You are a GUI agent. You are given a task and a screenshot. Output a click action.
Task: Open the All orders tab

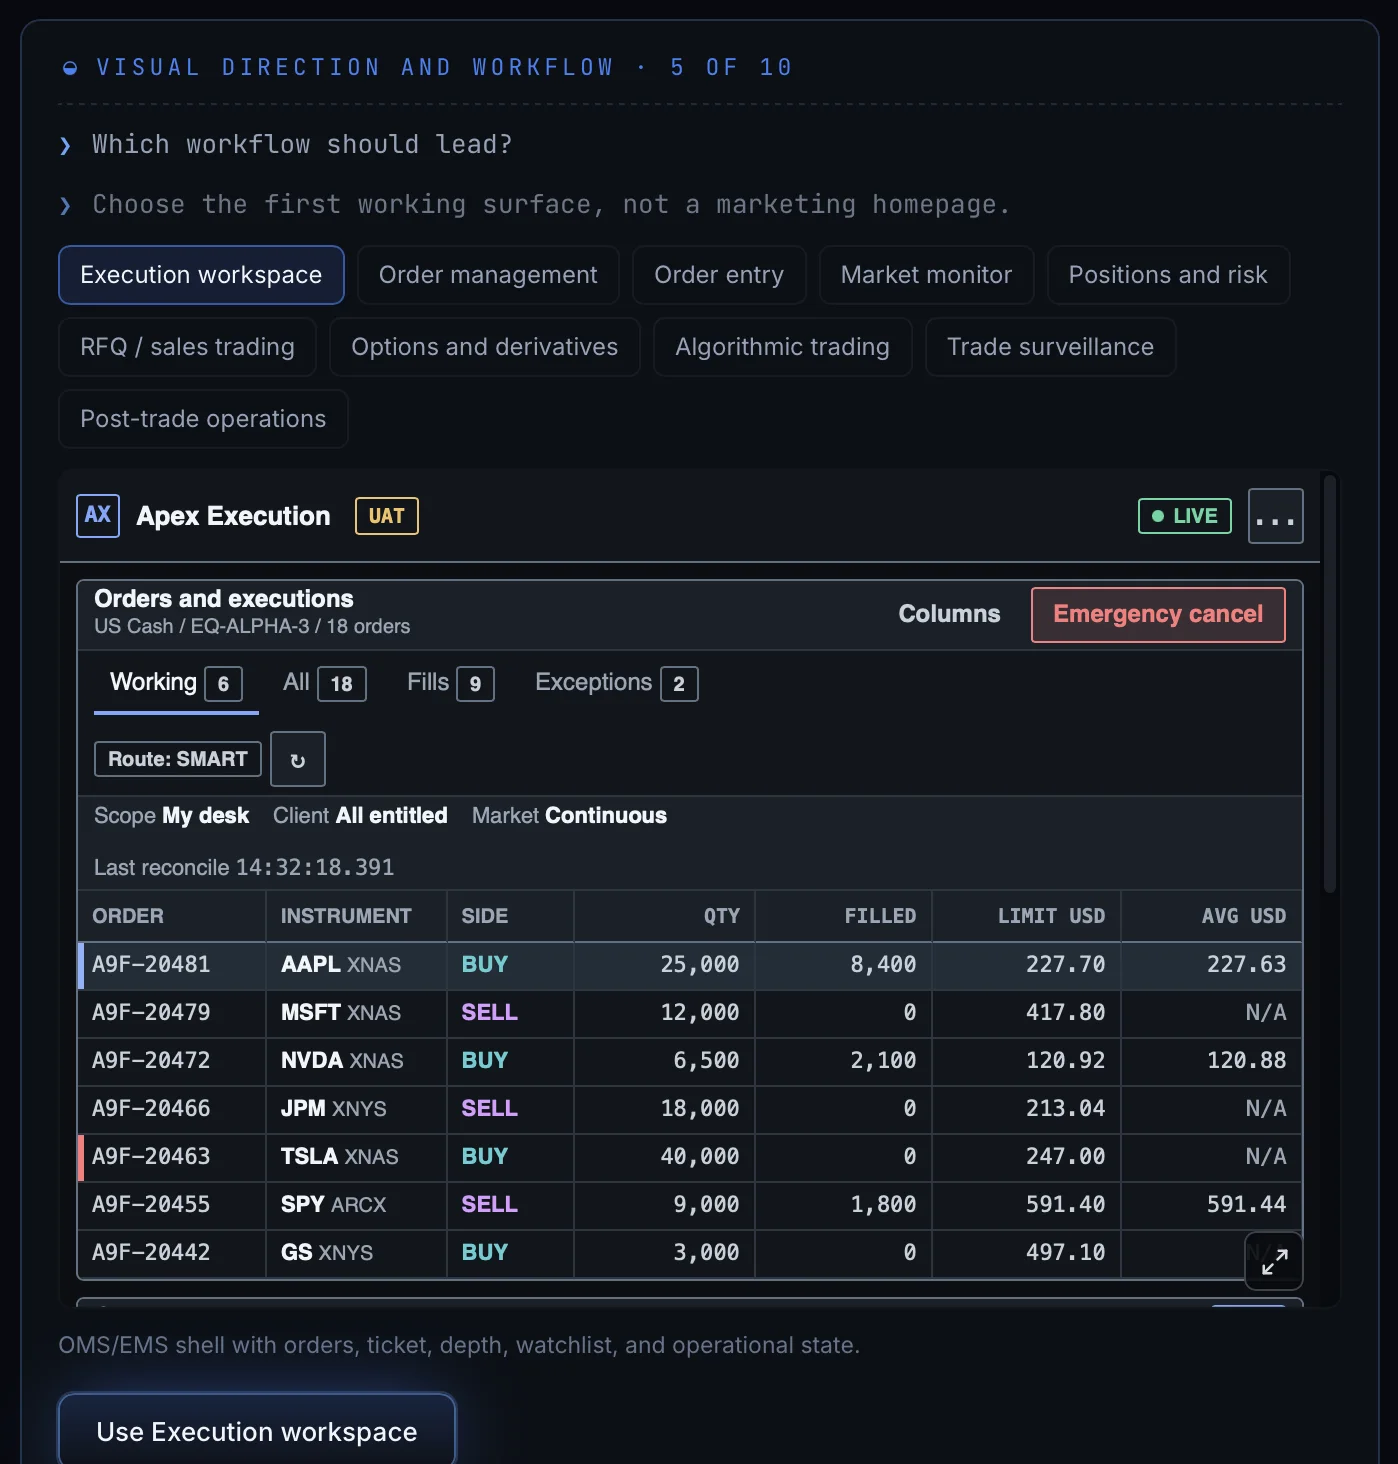click(324, 684)
